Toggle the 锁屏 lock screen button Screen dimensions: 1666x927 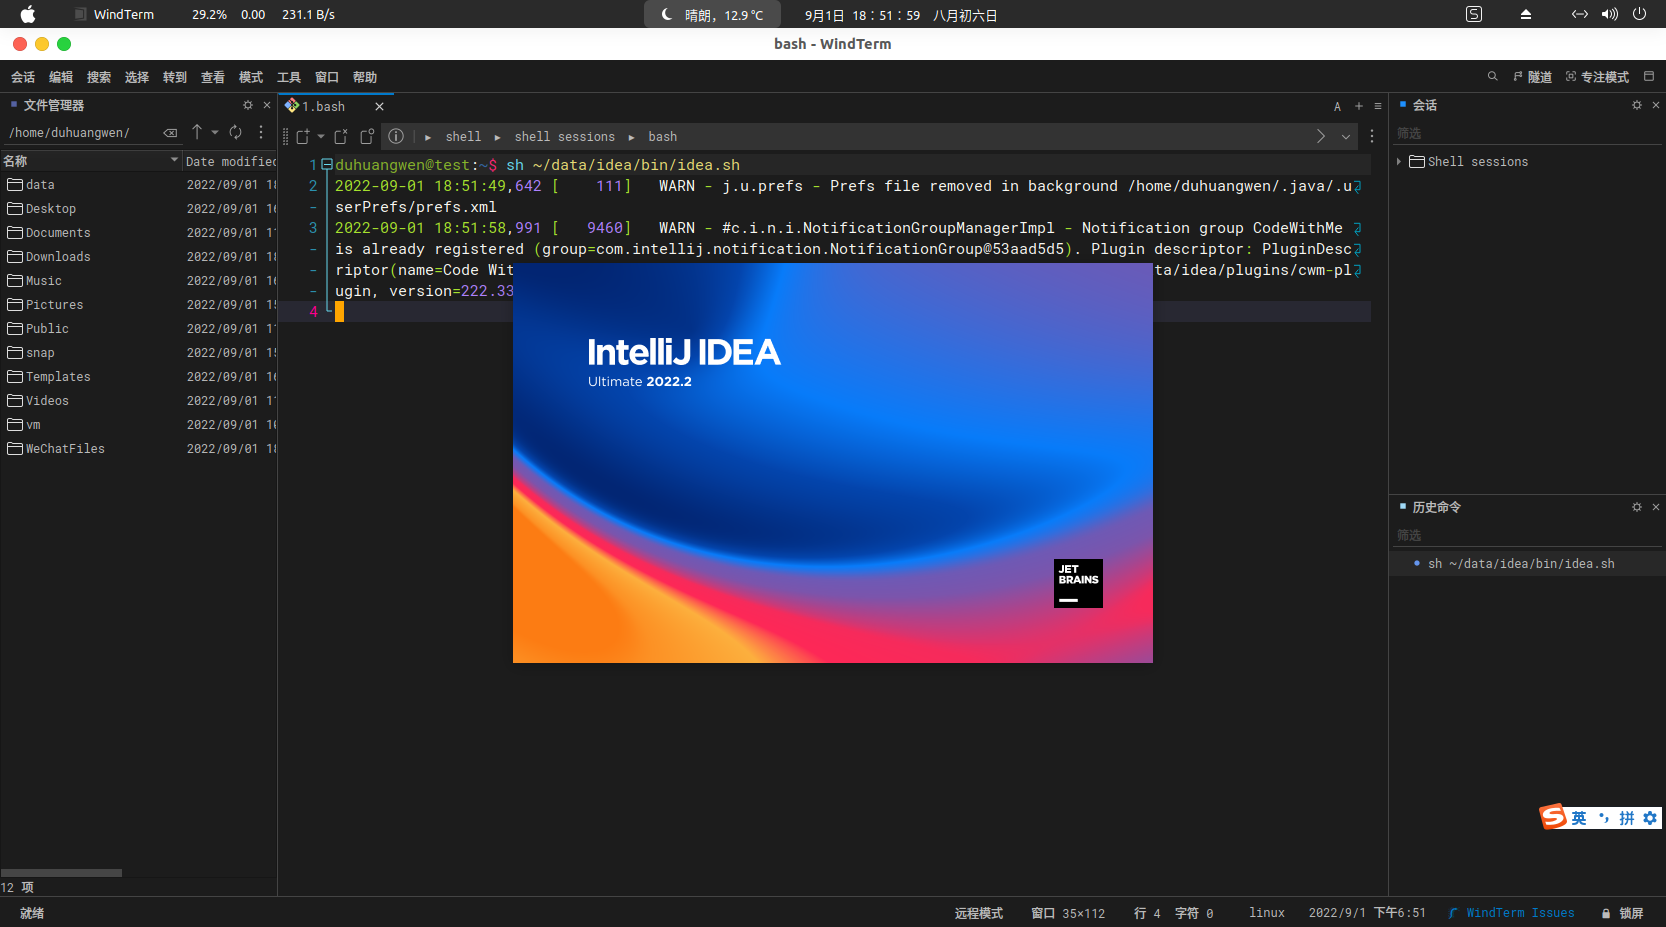click(1622, 913)
